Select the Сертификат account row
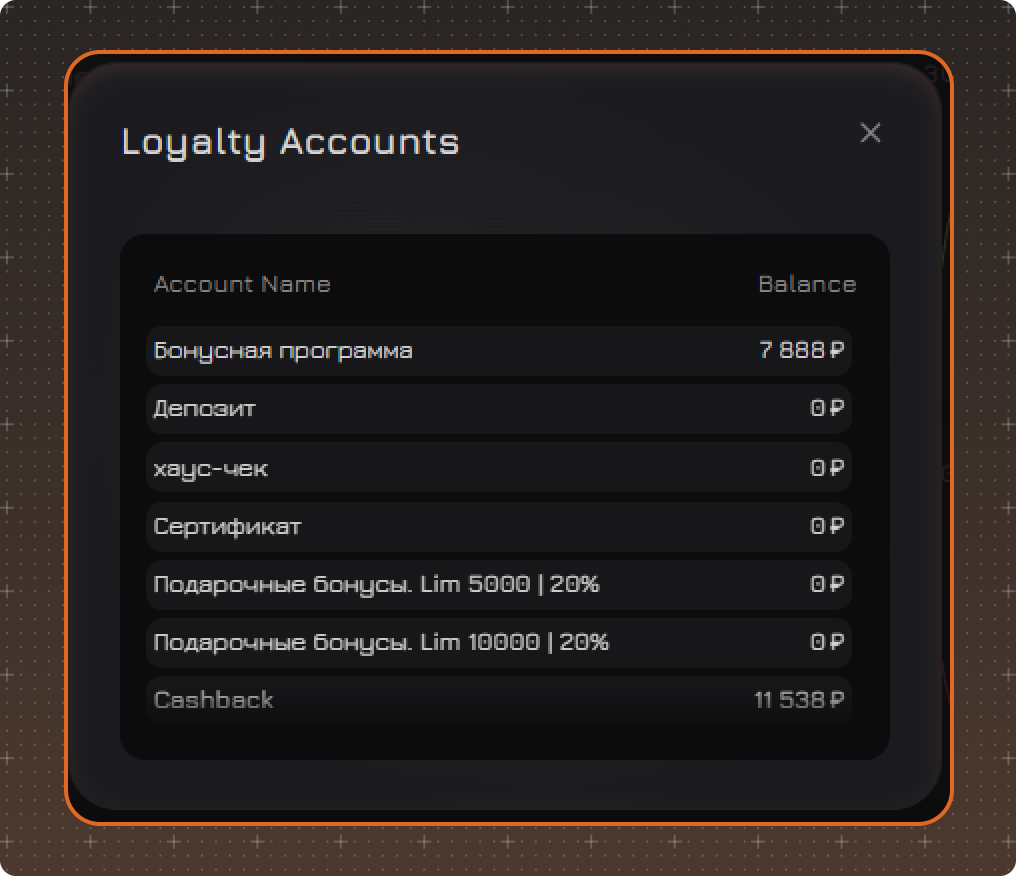The image size is (1016, 876). pos(499,526)
